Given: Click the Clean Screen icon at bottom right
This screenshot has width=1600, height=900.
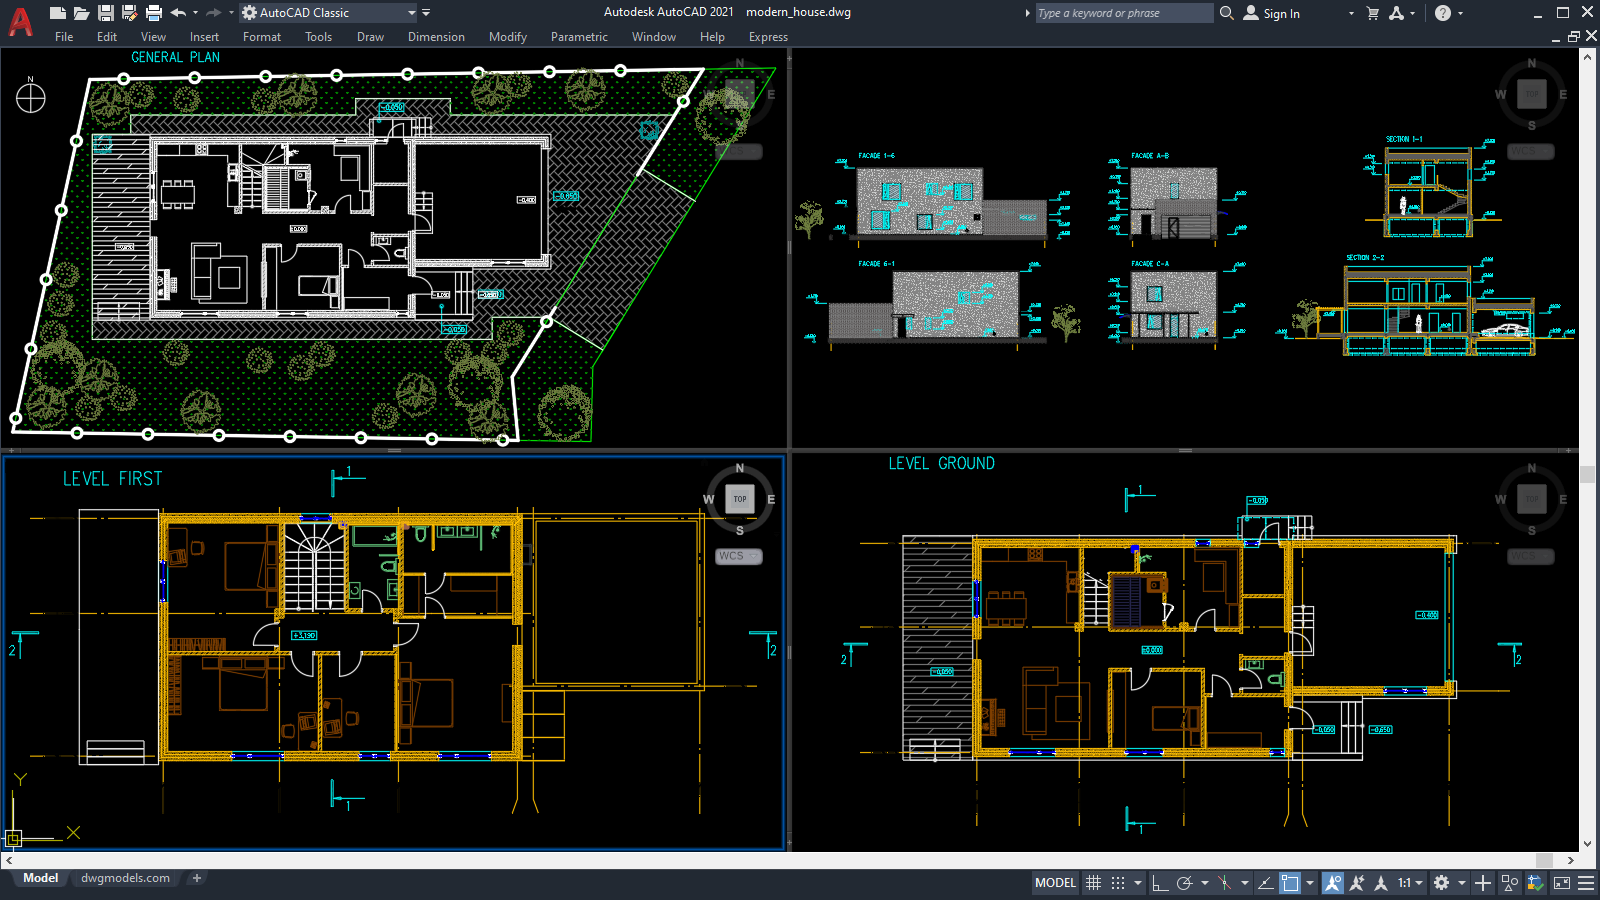Looking at the screenshot, I should 1564,883.
